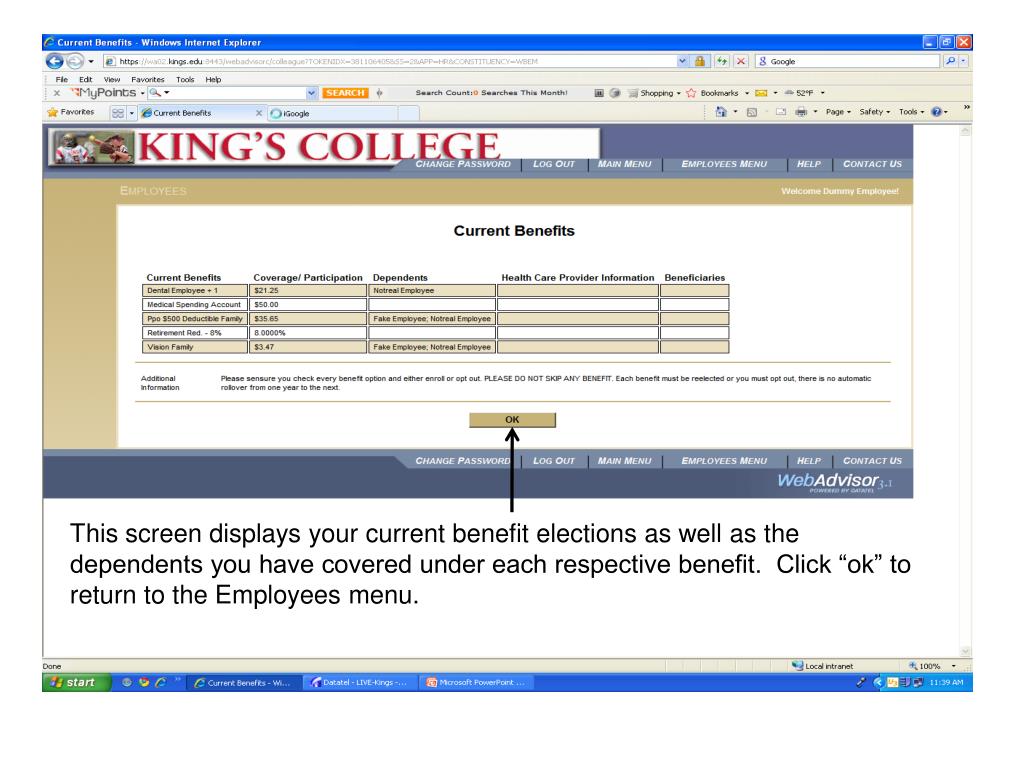Viewport: 1024px width, 768px height.
Task: Switch to Datatel LIVE-Kings taskbar window
Action: tap(359, 682)
